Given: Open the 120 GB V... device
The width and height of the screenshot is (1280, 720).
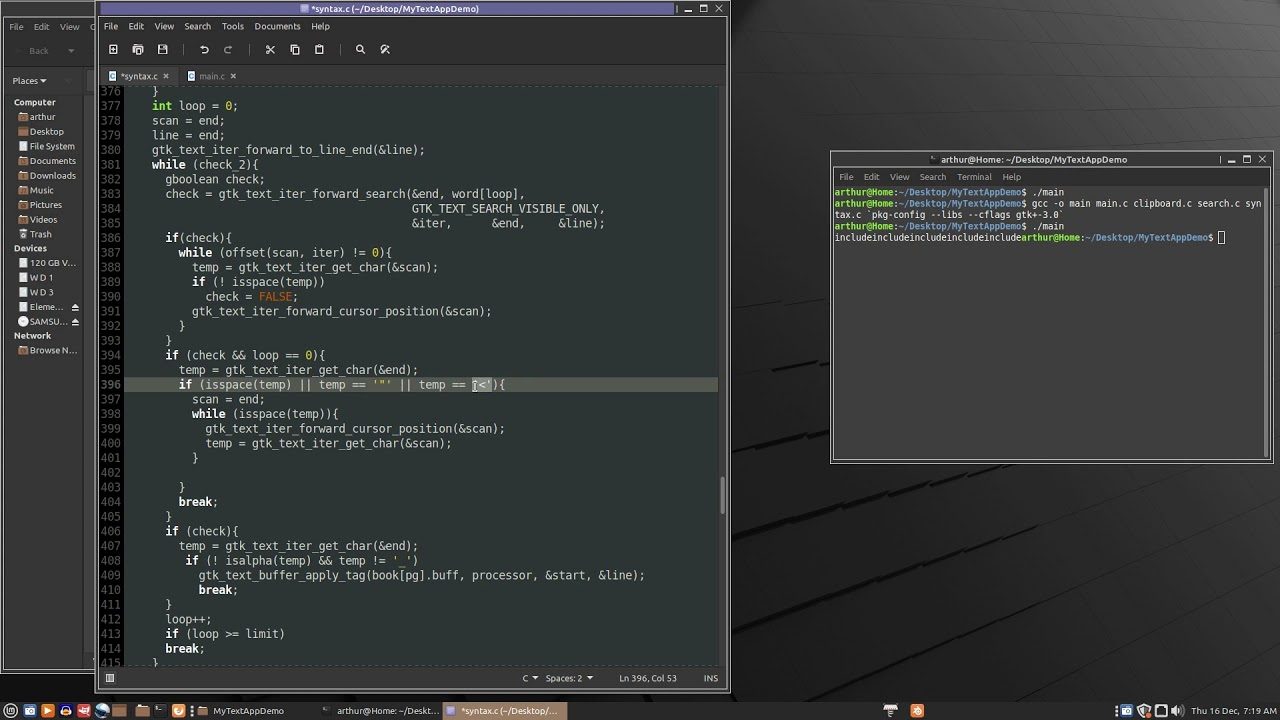Looking at the screenshot, I should [46, 263].
